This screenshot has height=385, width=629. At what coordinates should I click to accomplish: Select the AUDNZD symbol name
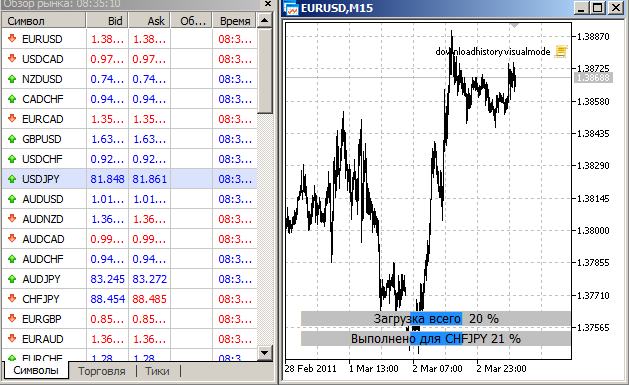43,219
